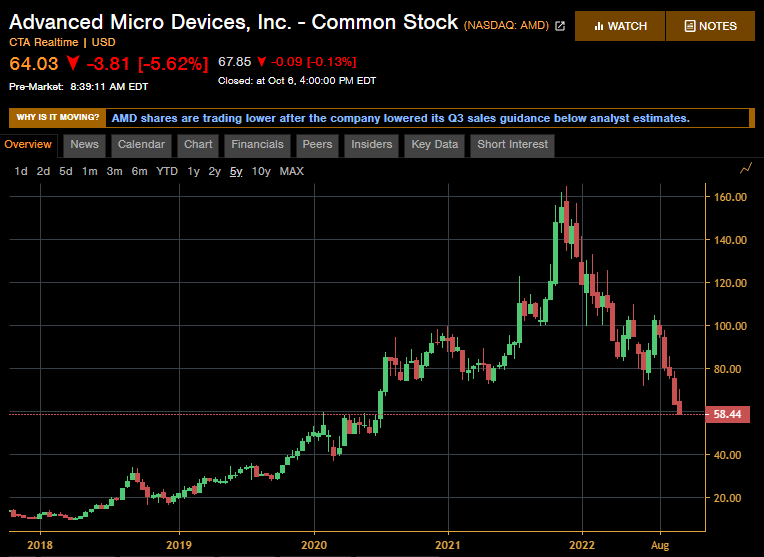Click the 2022 x-axis label
764x557 pixels.
pyautogui.click(x=582, y=545)
